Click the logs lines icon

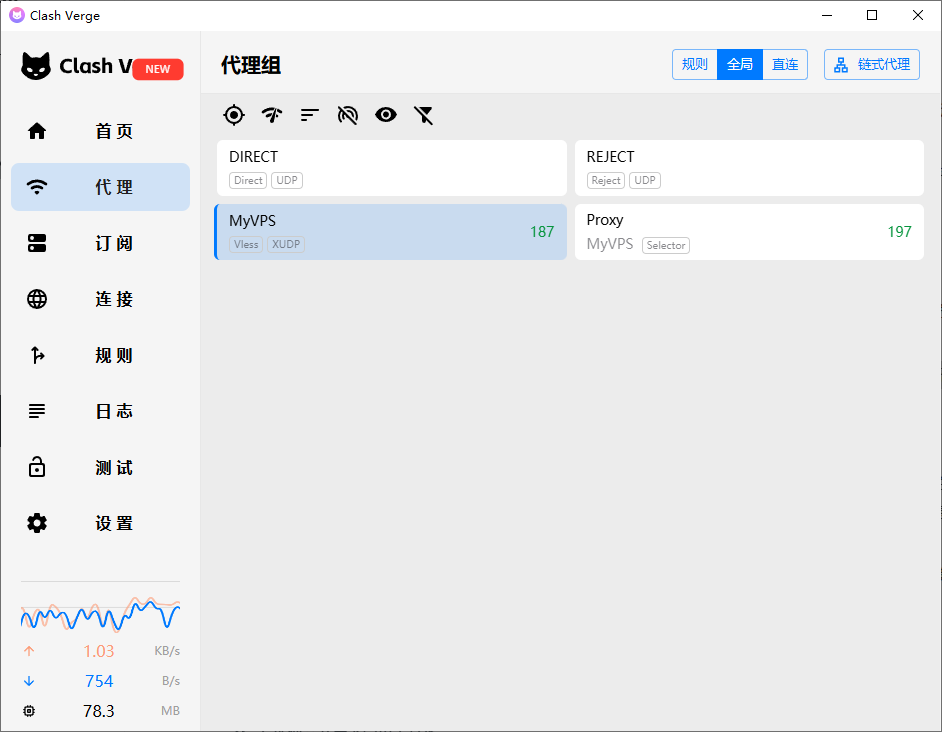(x=37, y=411)
